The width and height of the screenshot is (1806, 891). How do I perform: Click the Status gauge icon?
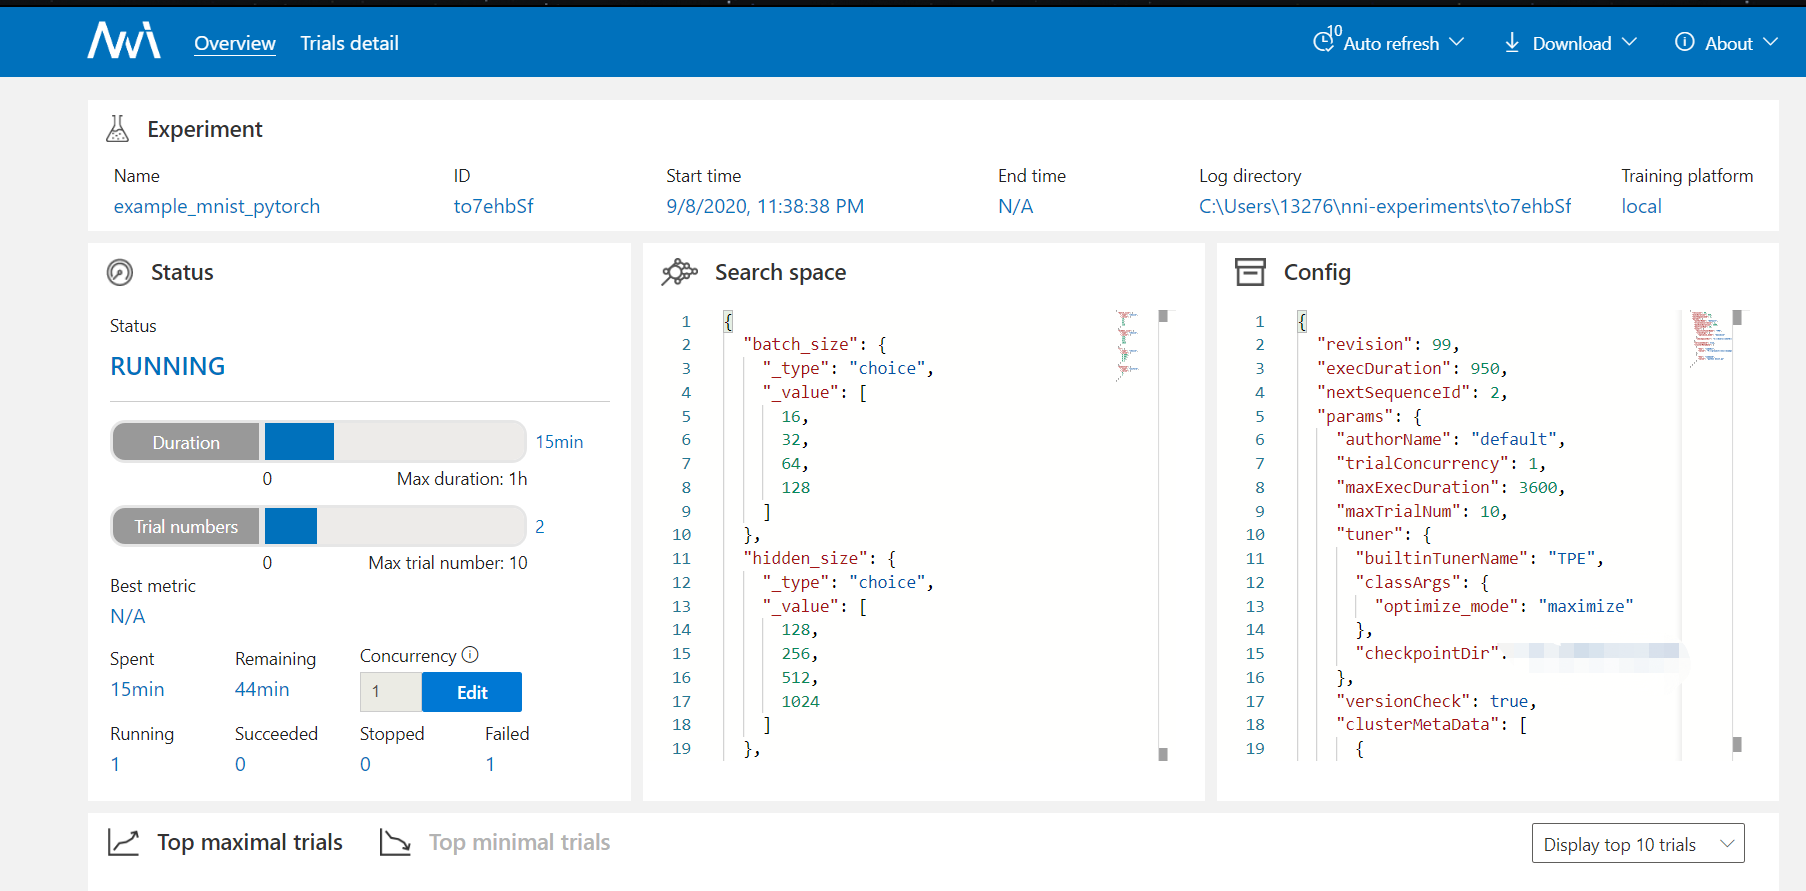[x=120, y=272]
